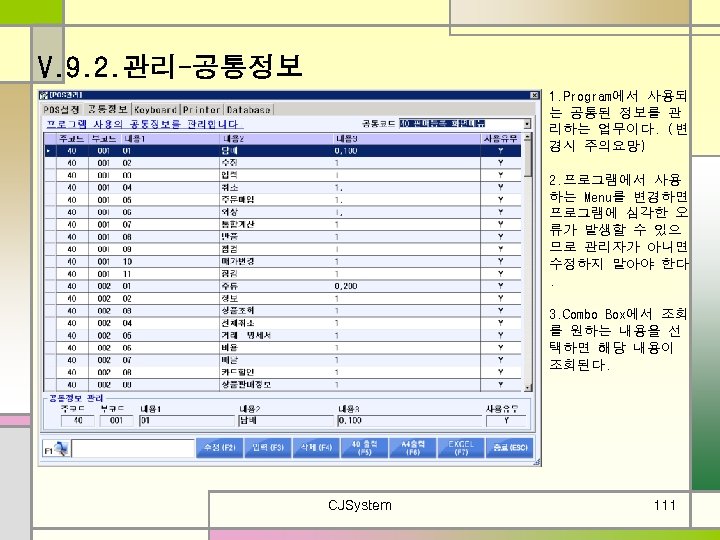Click the row selector of row 001 03
This screenshot has width=720, height=540.
tap(50, 175)
